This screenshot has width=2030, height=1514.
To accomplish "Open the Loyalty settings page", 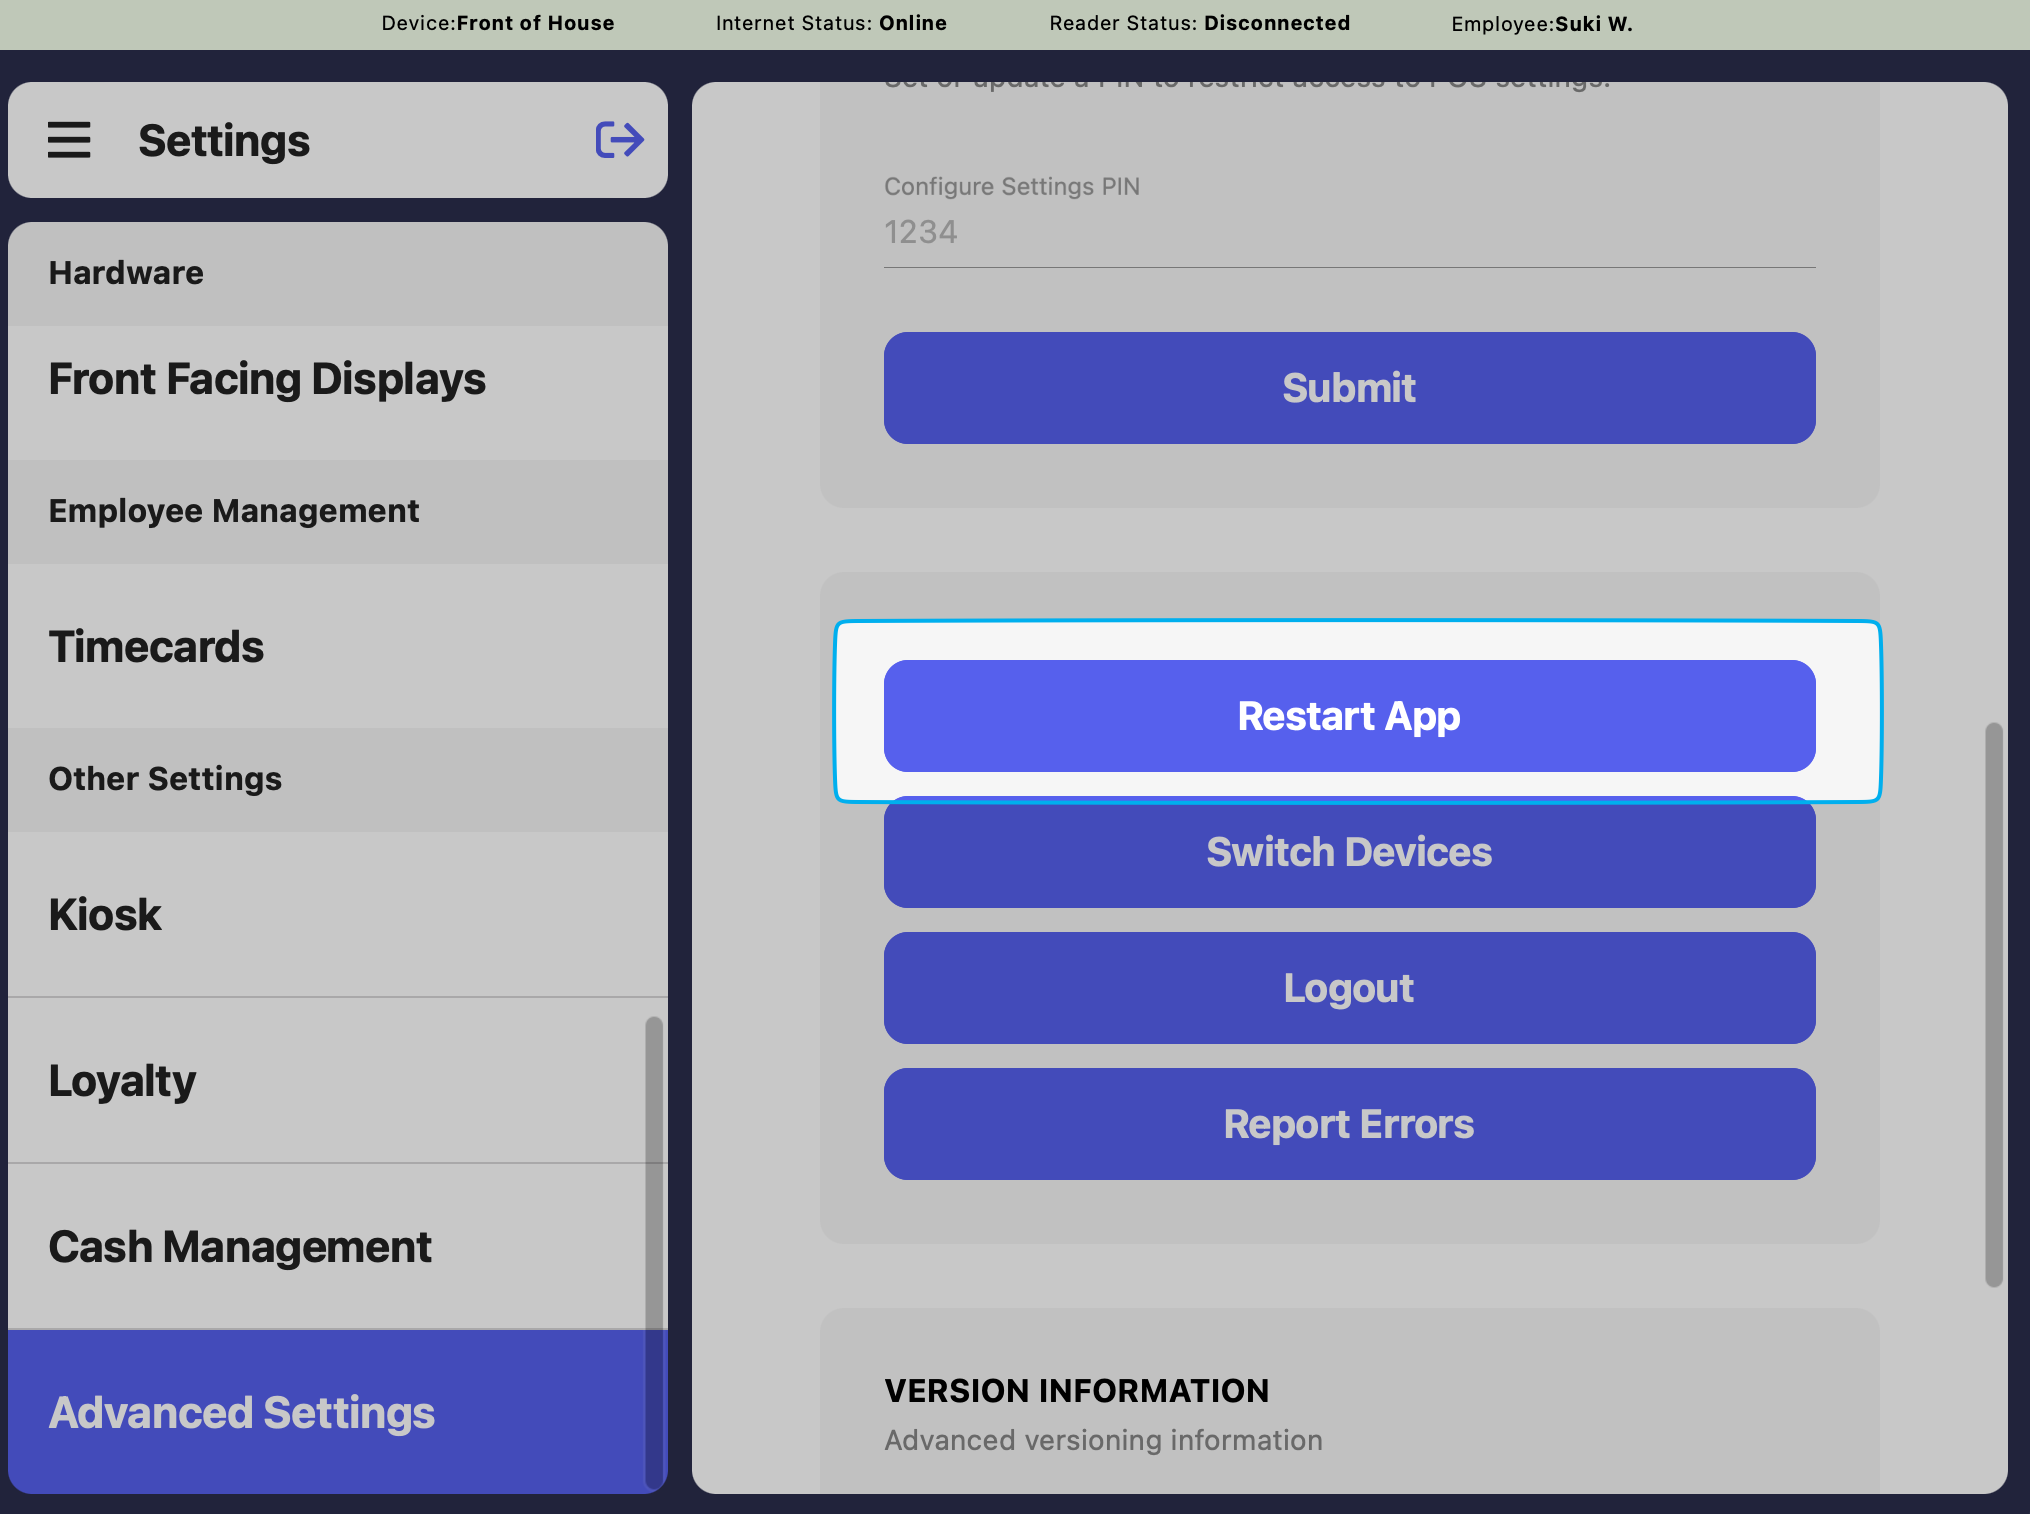I will [x=122, y=1081].
